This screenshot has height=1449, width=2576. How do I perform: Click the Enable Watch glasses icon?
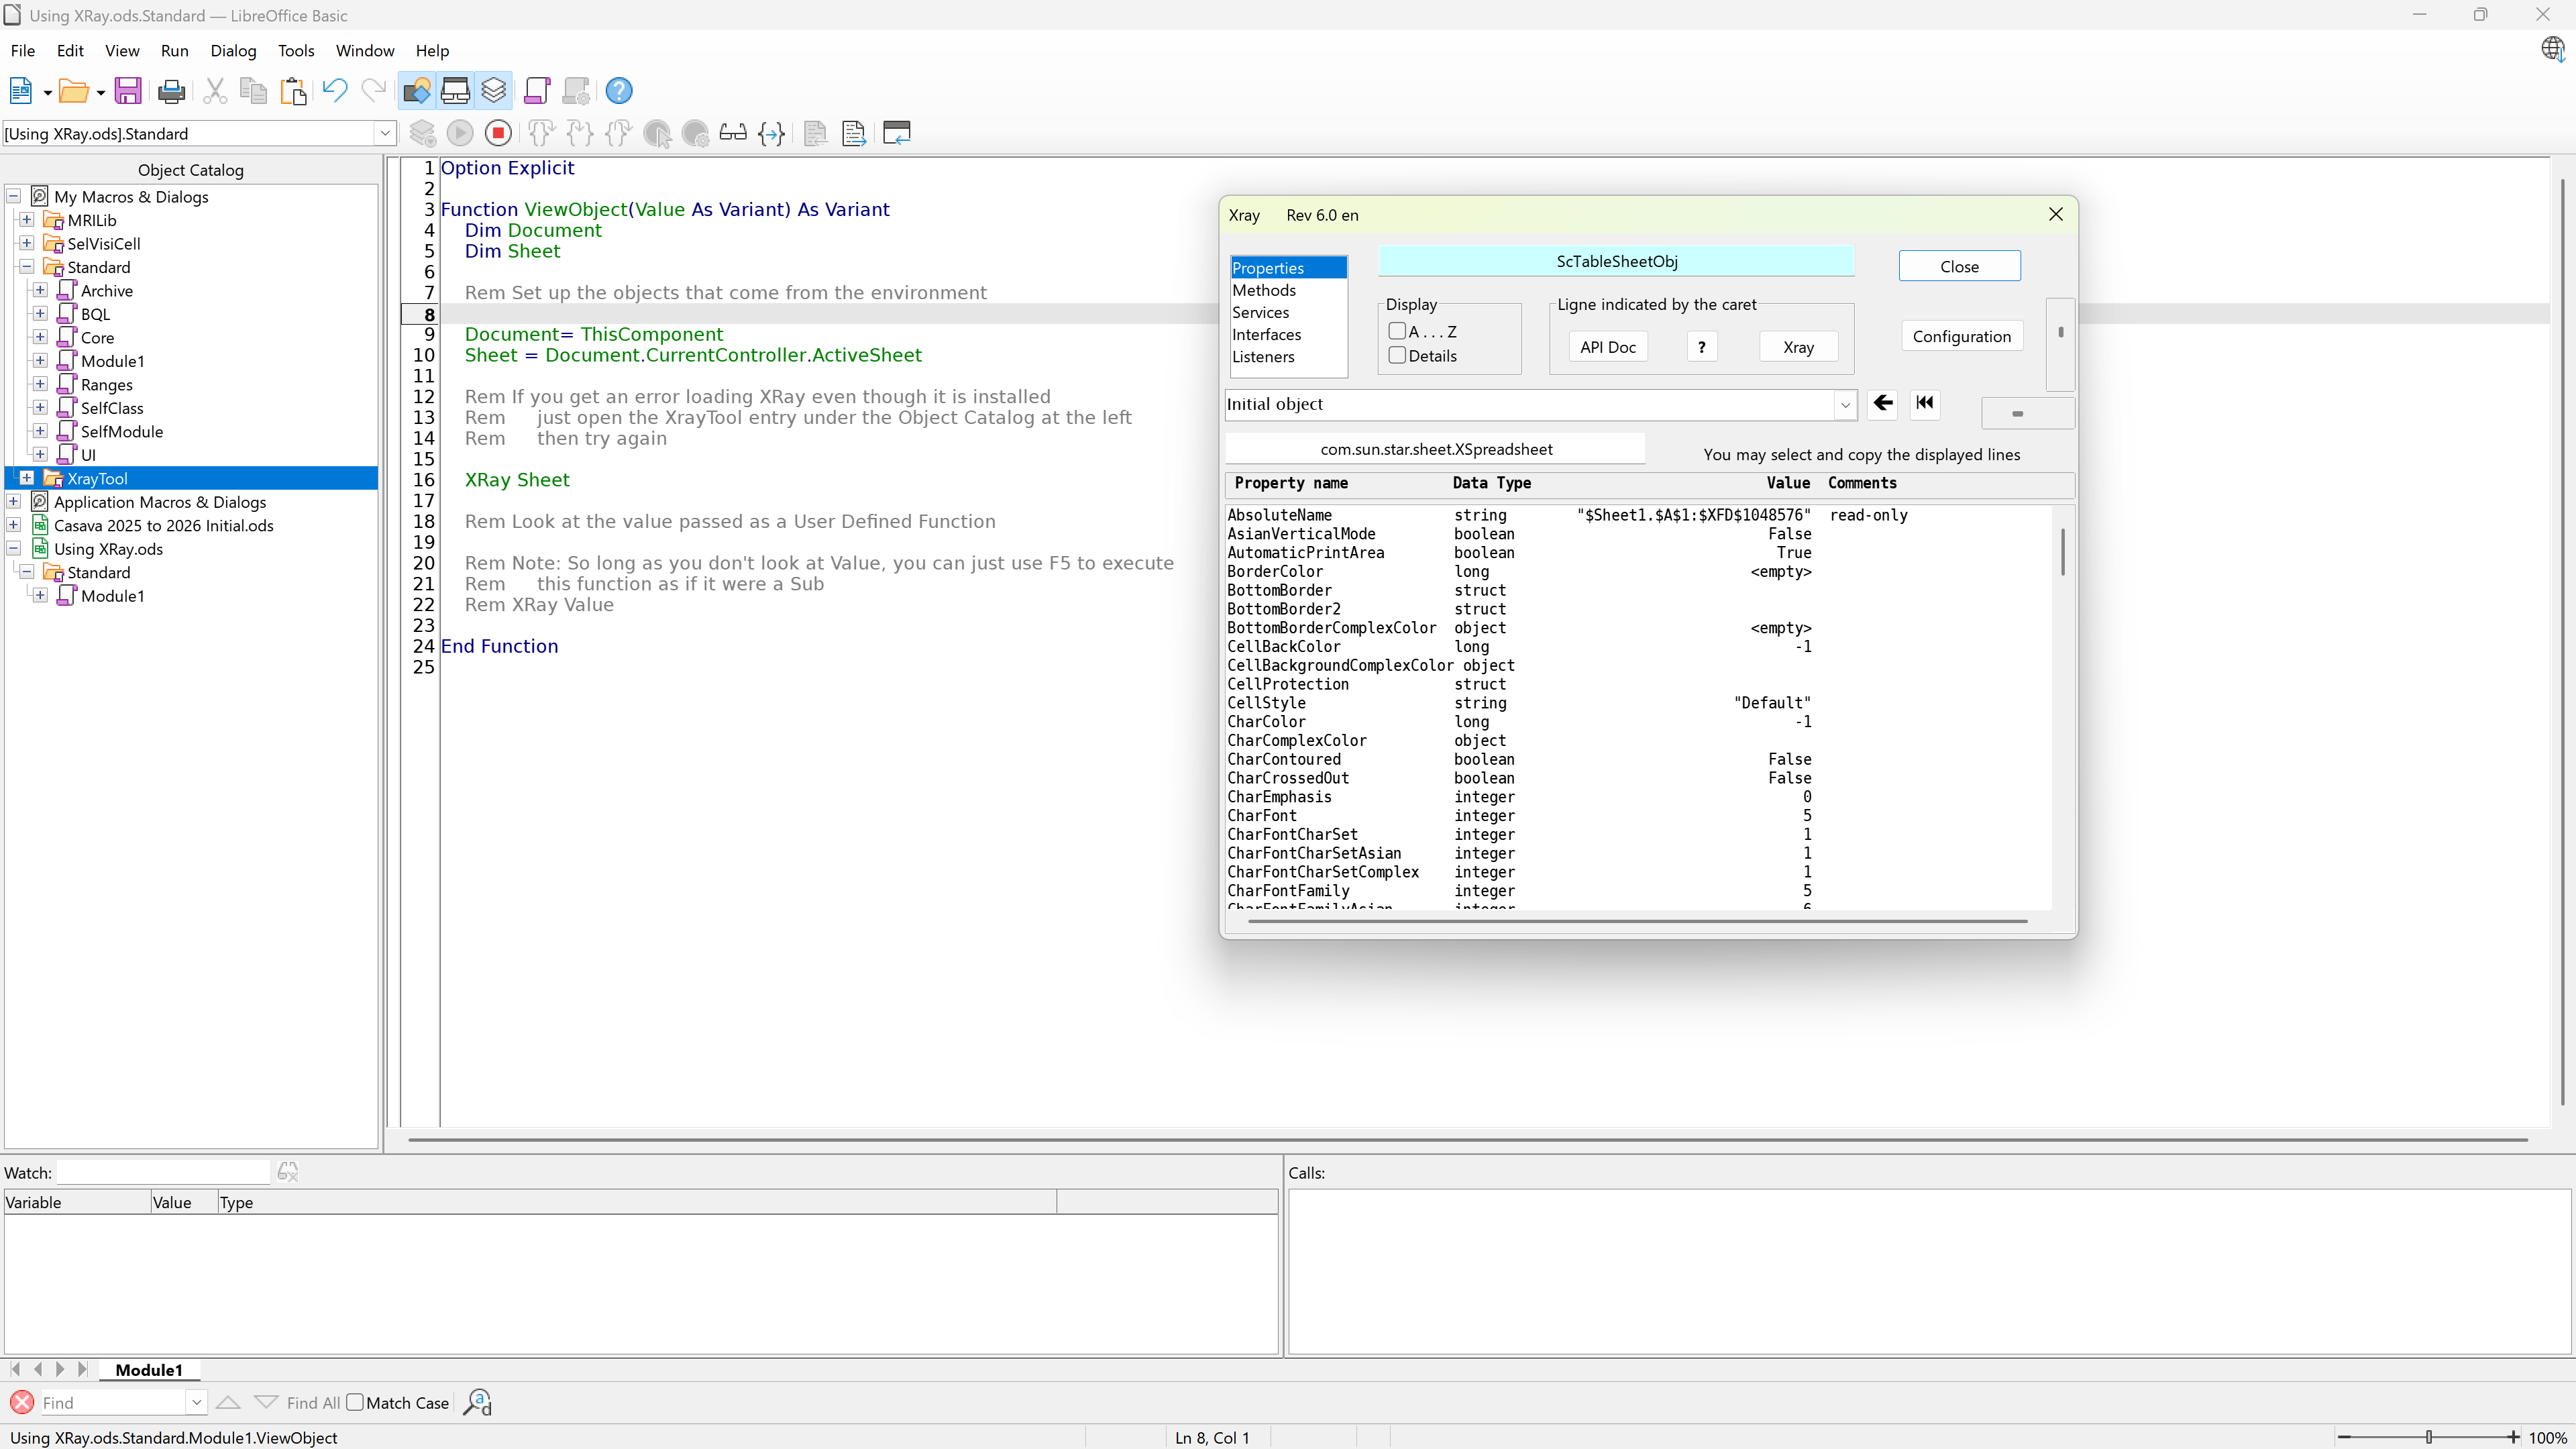[x=733, y=133]
